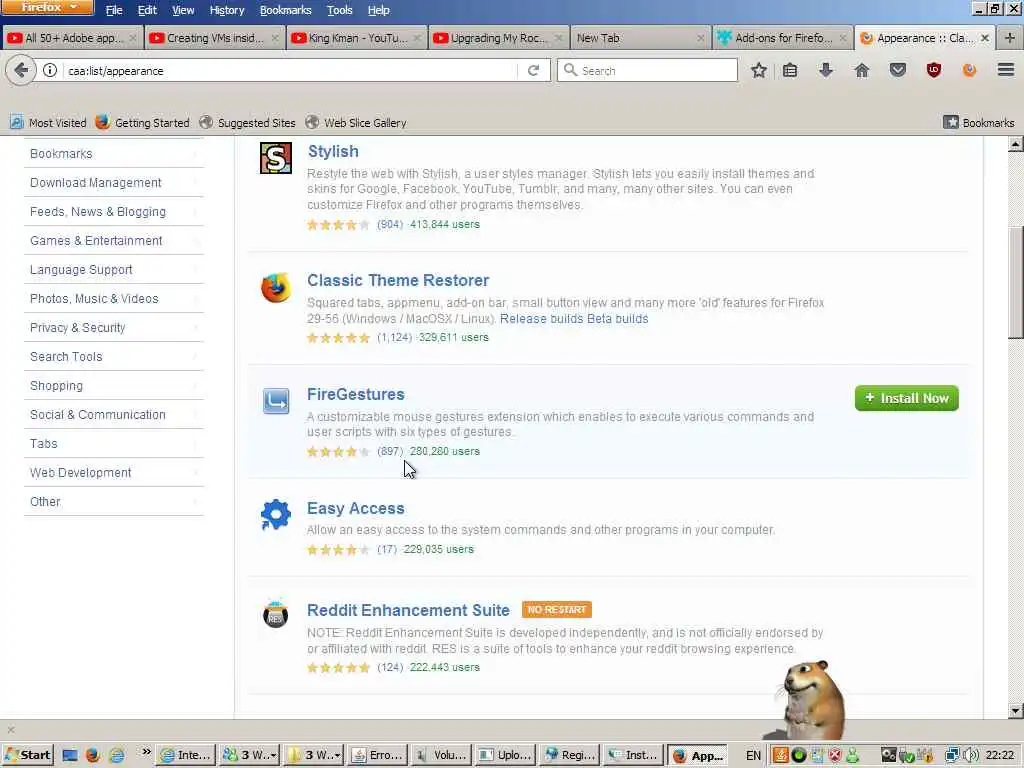Open the File menu

[114, 10]
